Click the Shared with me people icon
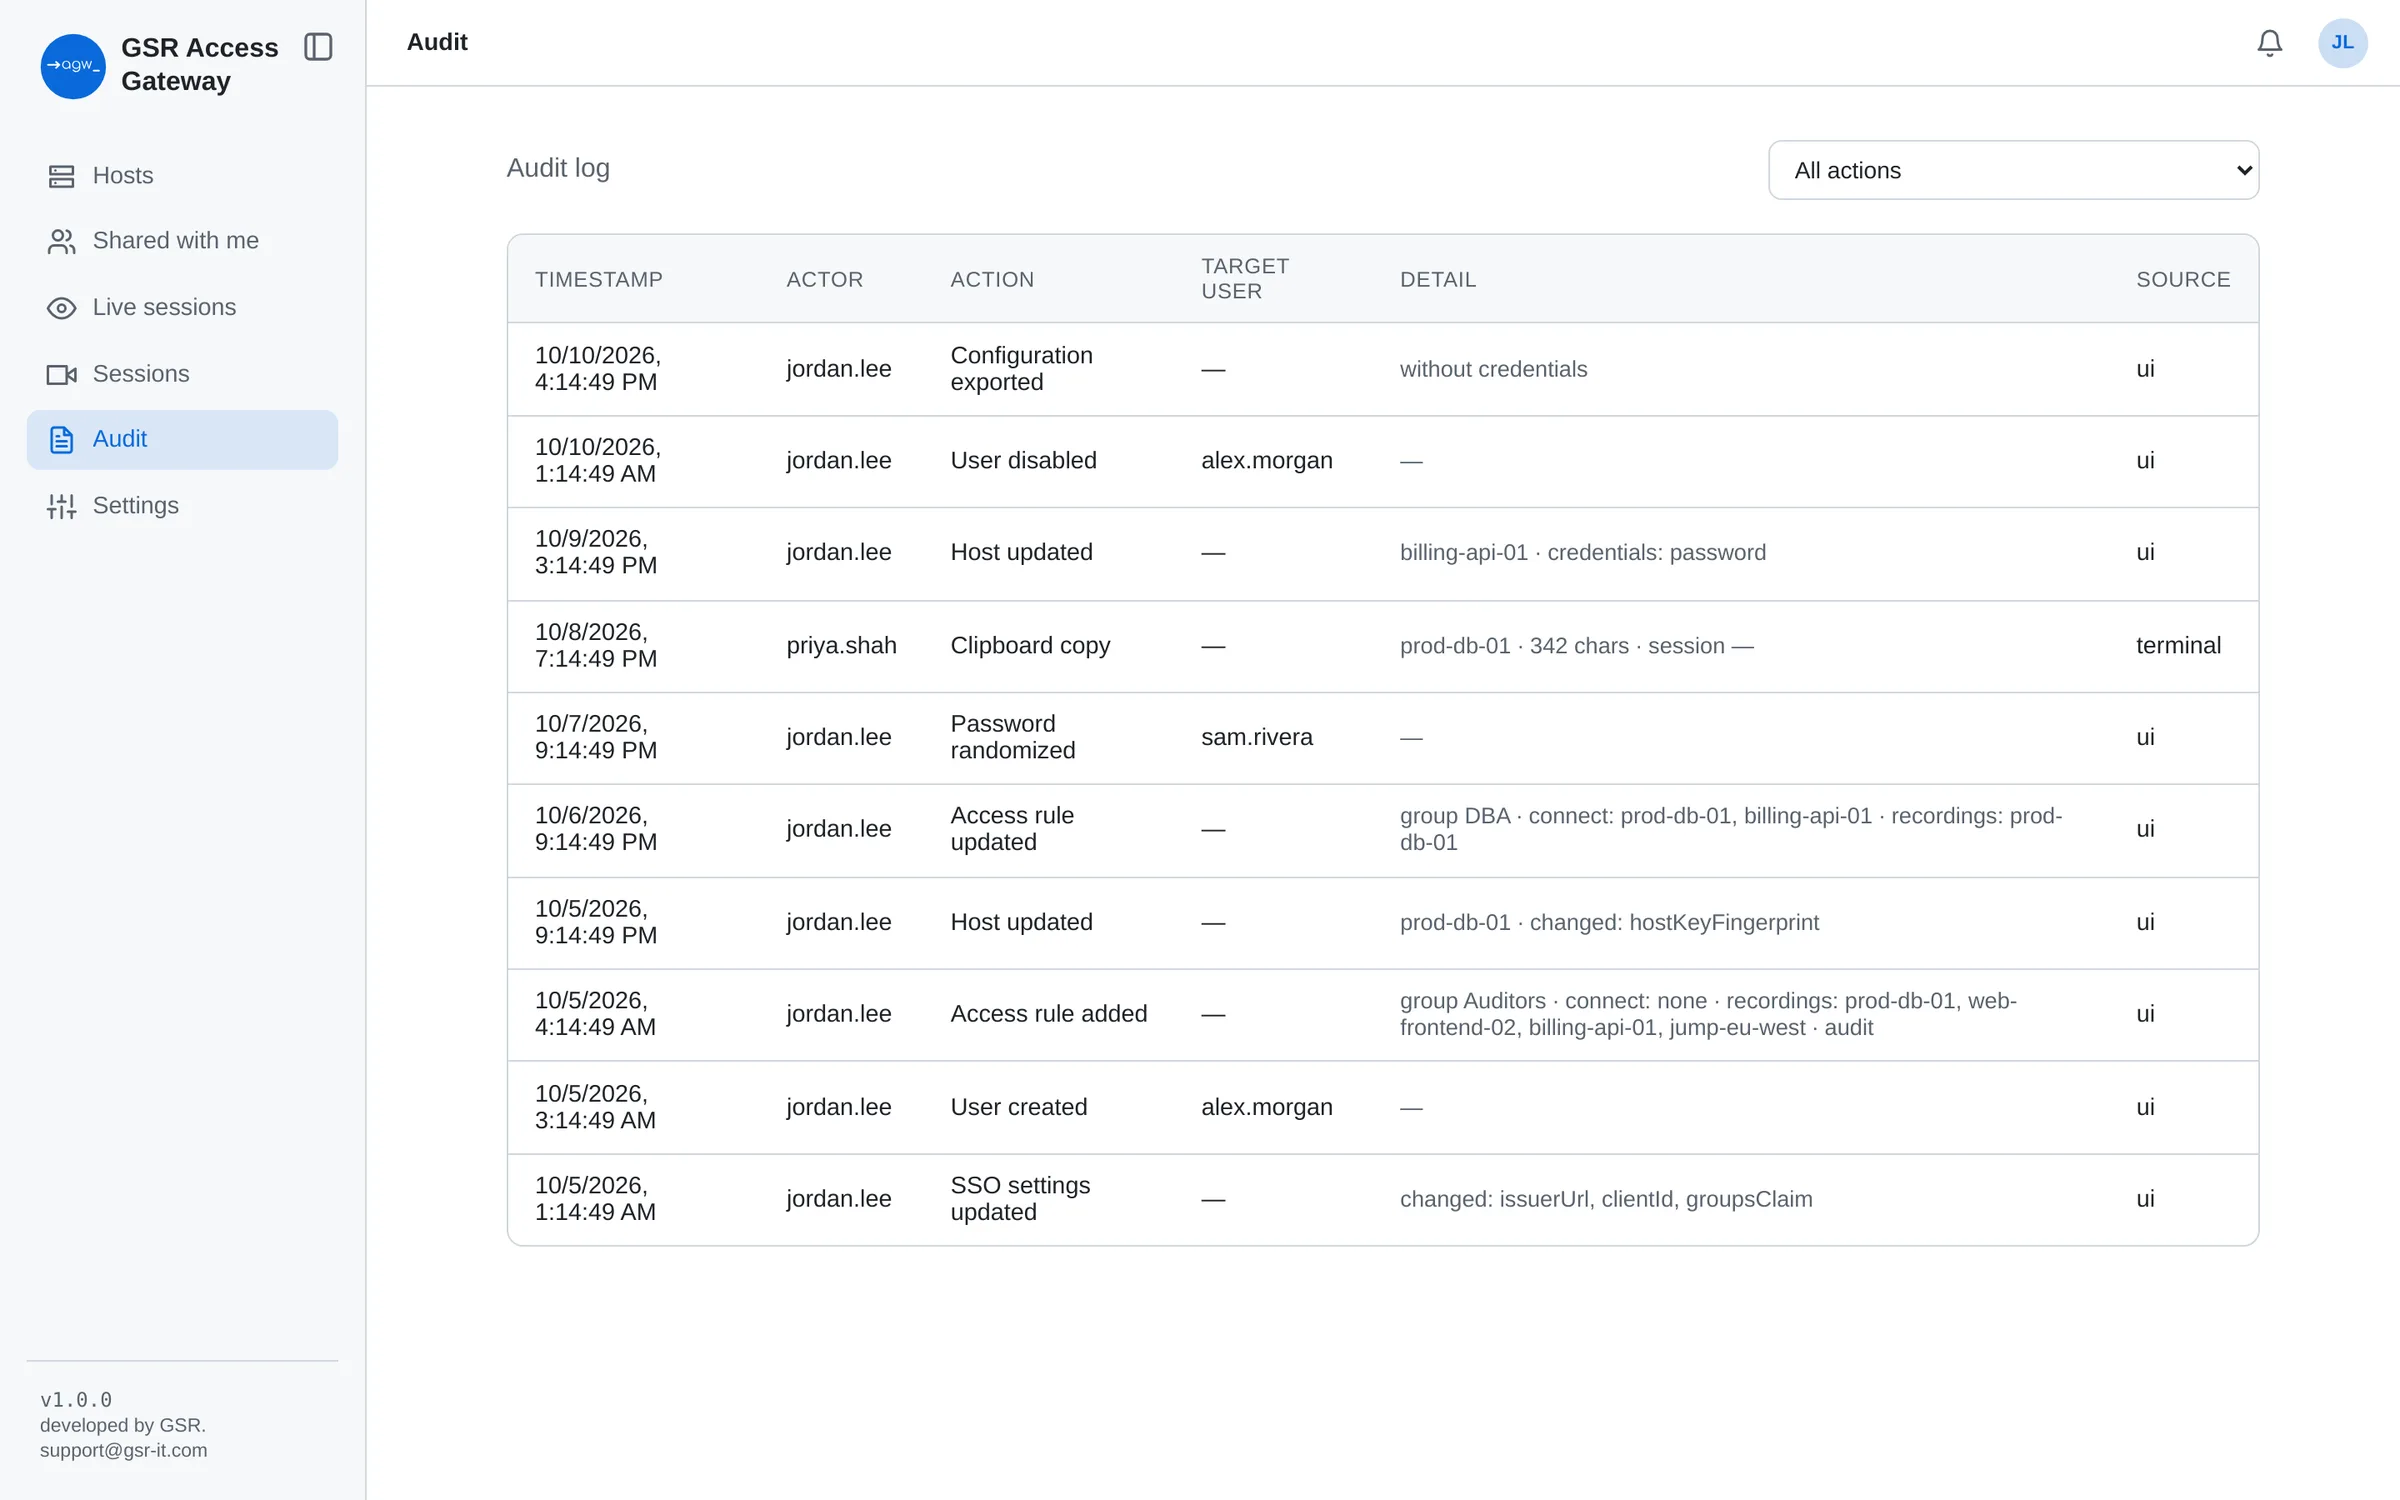 coord(62,241)
